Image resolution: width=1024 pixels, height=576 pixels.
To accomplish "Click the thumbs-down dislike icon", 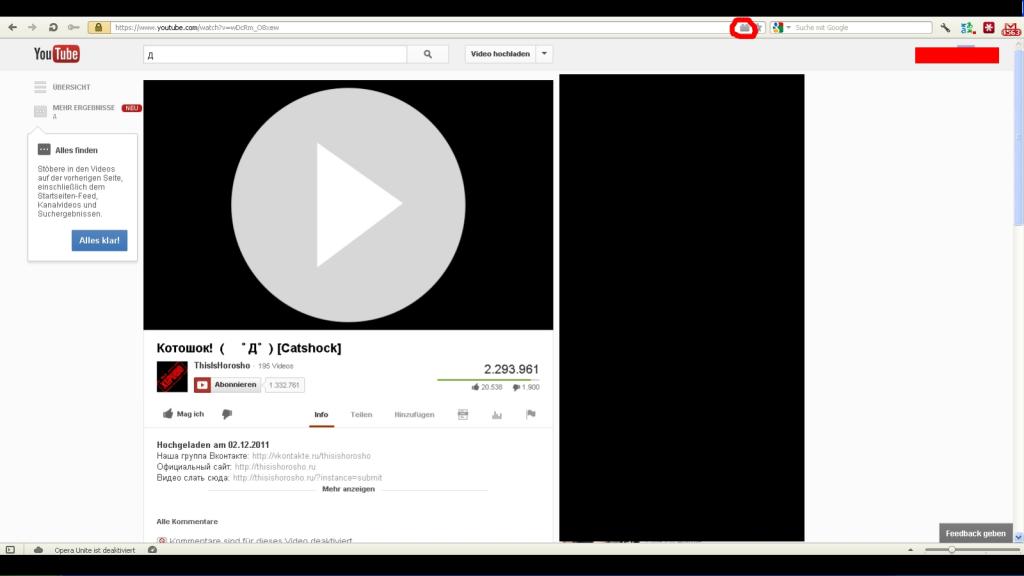I will pyautogui.click(x=227, y=414).
